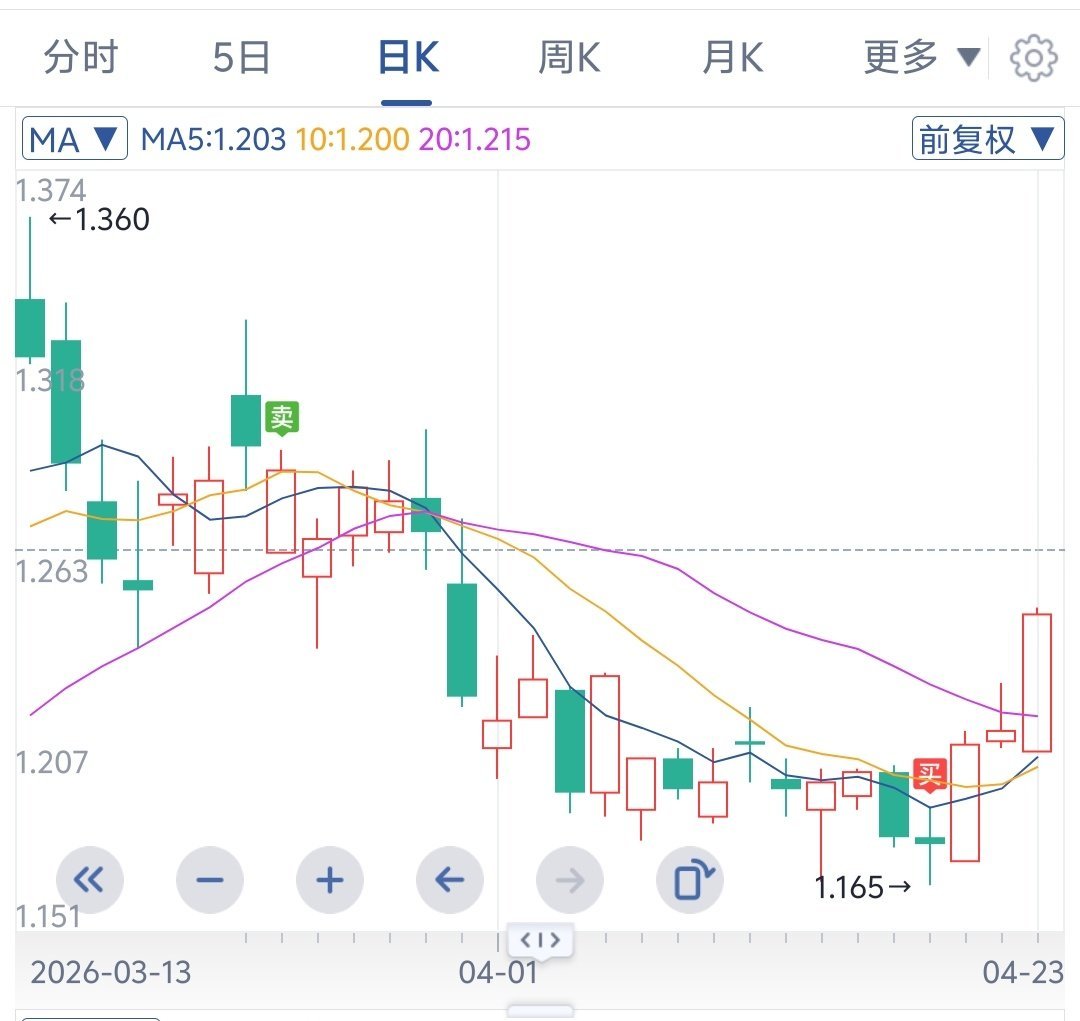Open the MA indicator dropdown
Image resolution: width=1080 pixels, height=1021 pixels.
[73, 139]
